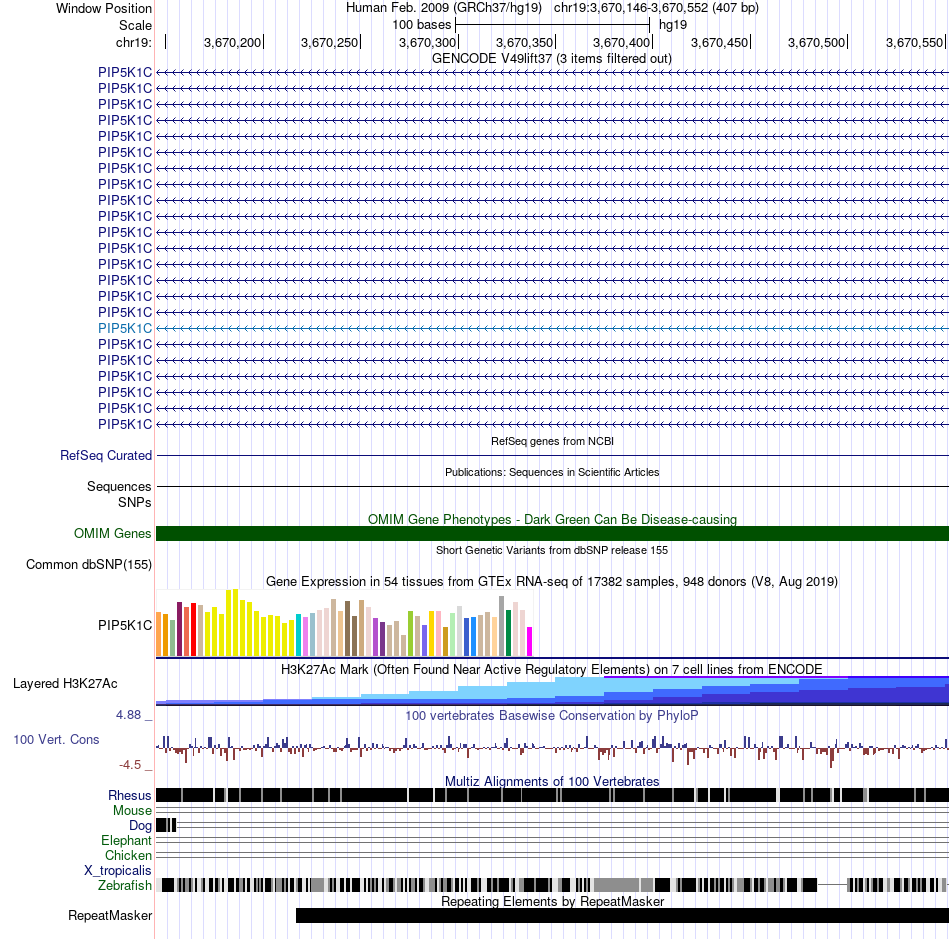Select the Scale label on the ruler

[135, 25]
